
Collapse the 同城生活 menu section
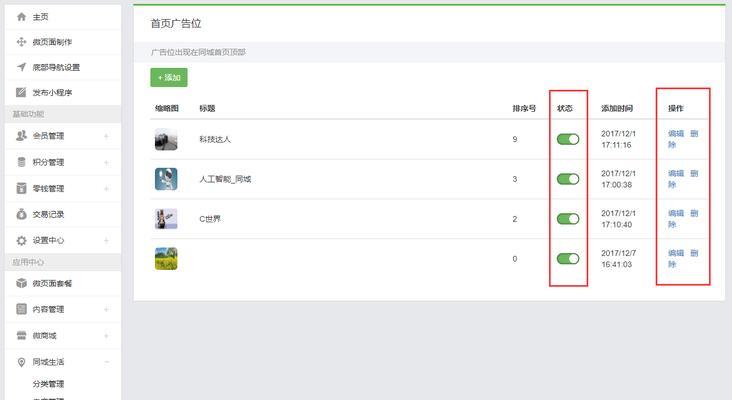pos(106,362)
